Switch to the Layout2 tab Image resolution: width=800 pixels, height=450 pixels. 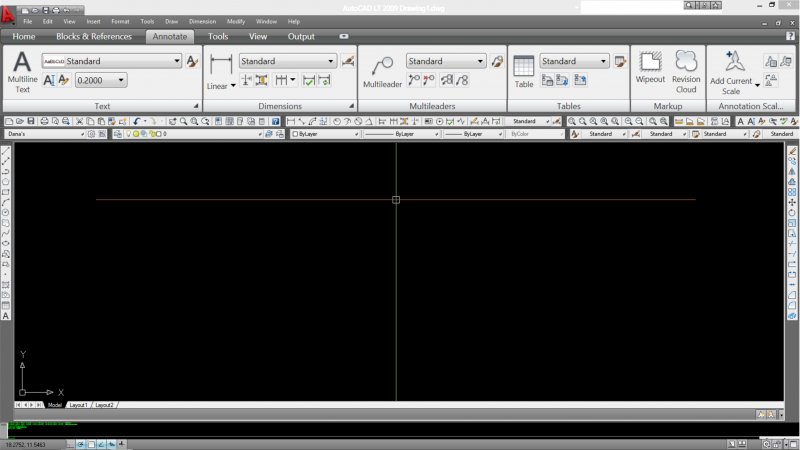105,405
